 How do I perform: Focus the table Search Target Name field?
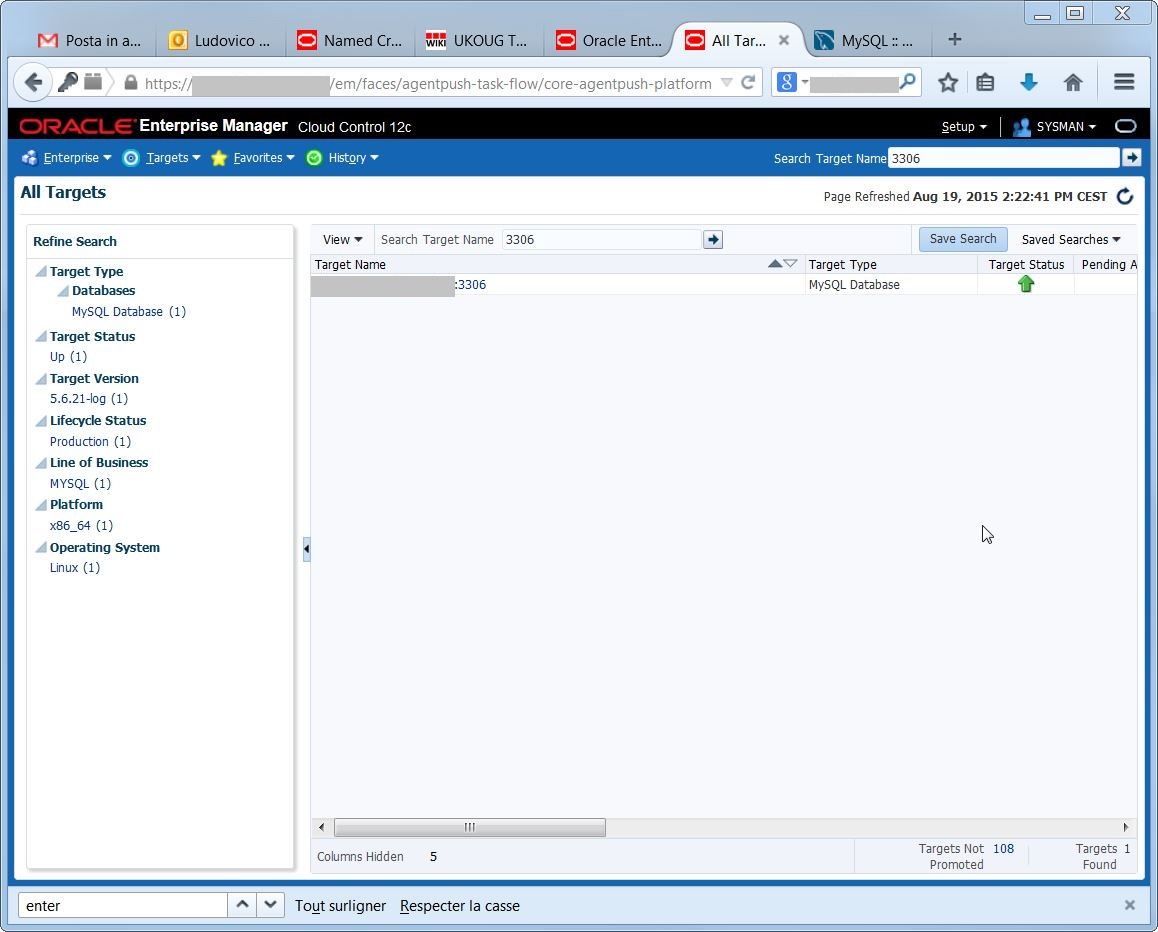(x=601, y=239)
